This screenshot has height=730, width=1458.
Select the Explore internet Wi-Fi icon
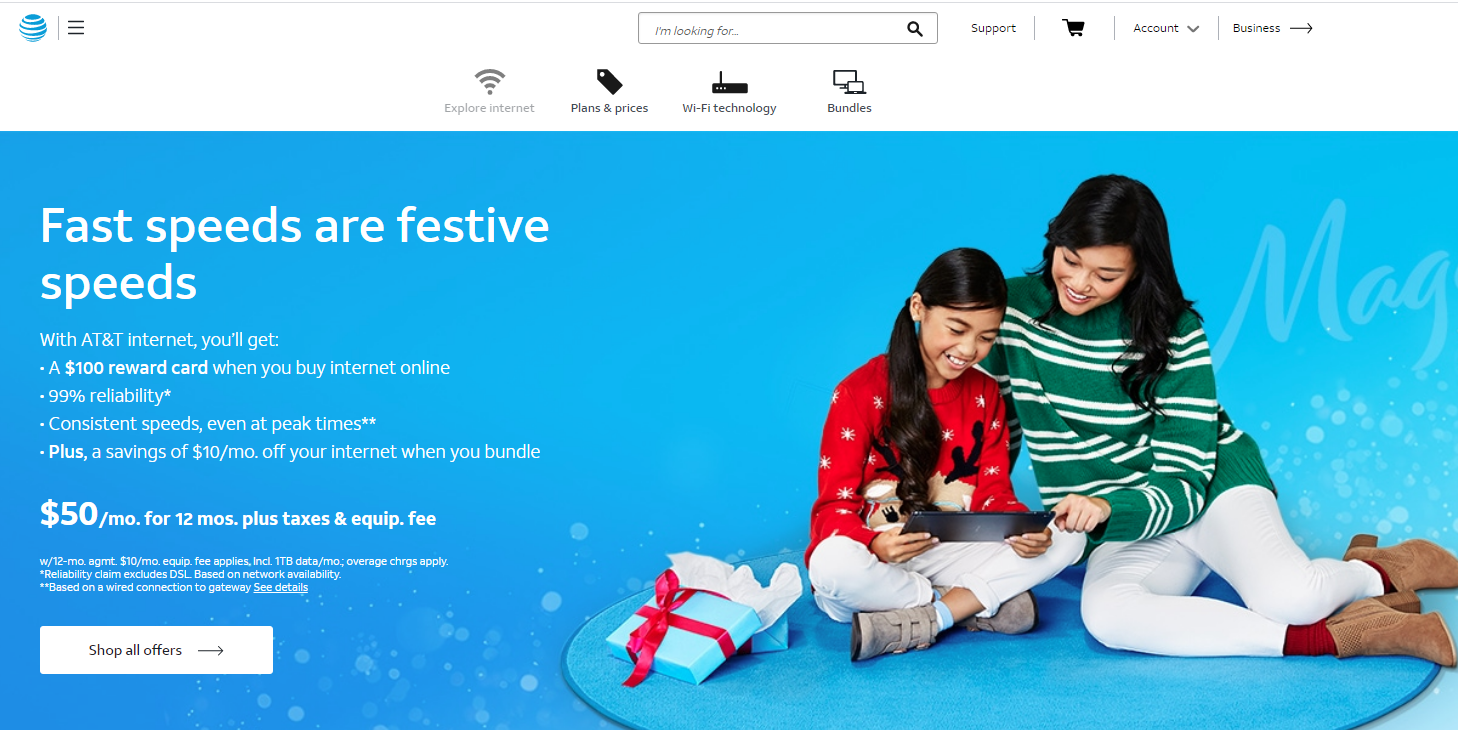[x=490, y=82]
